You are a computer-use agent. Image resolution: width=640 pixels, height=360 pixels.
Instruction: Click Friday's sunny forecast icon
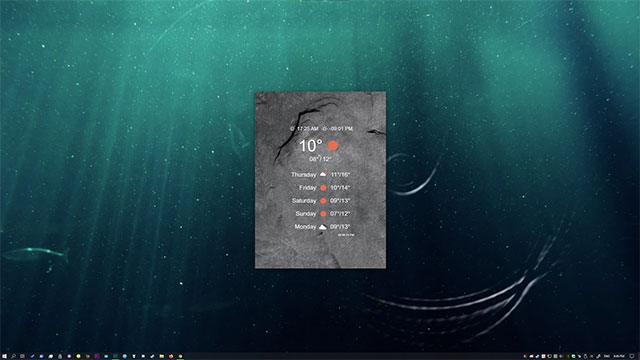click(323, 188)
